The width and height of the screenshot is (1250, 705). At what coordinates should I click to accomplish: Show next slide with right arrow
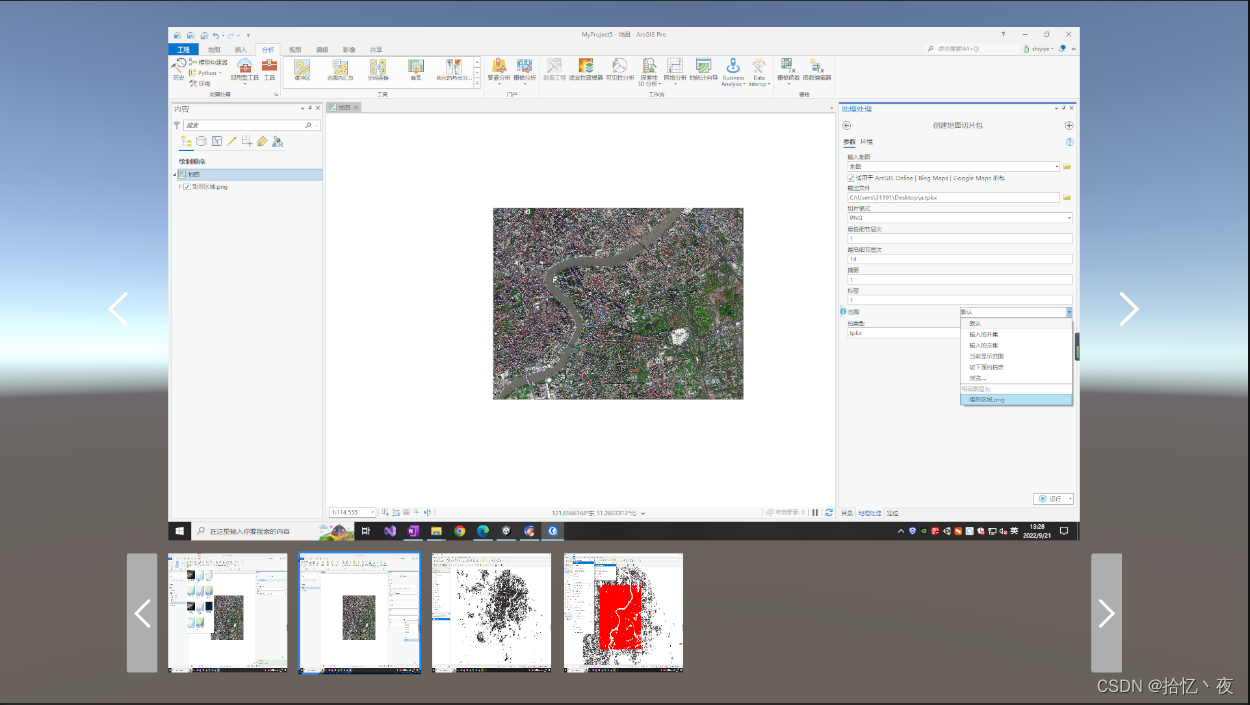pyautogui.click(x=1129, y=308)
